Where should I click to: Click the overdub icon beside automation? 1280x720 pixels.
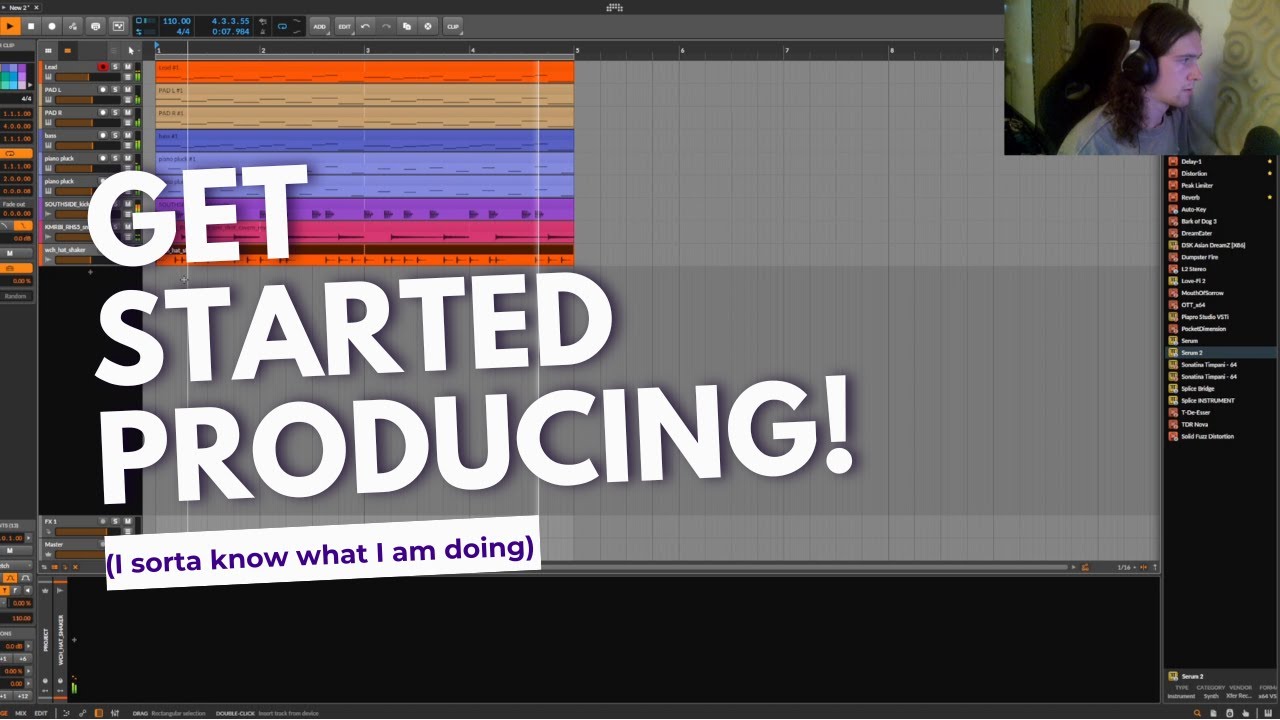[96, 25]
